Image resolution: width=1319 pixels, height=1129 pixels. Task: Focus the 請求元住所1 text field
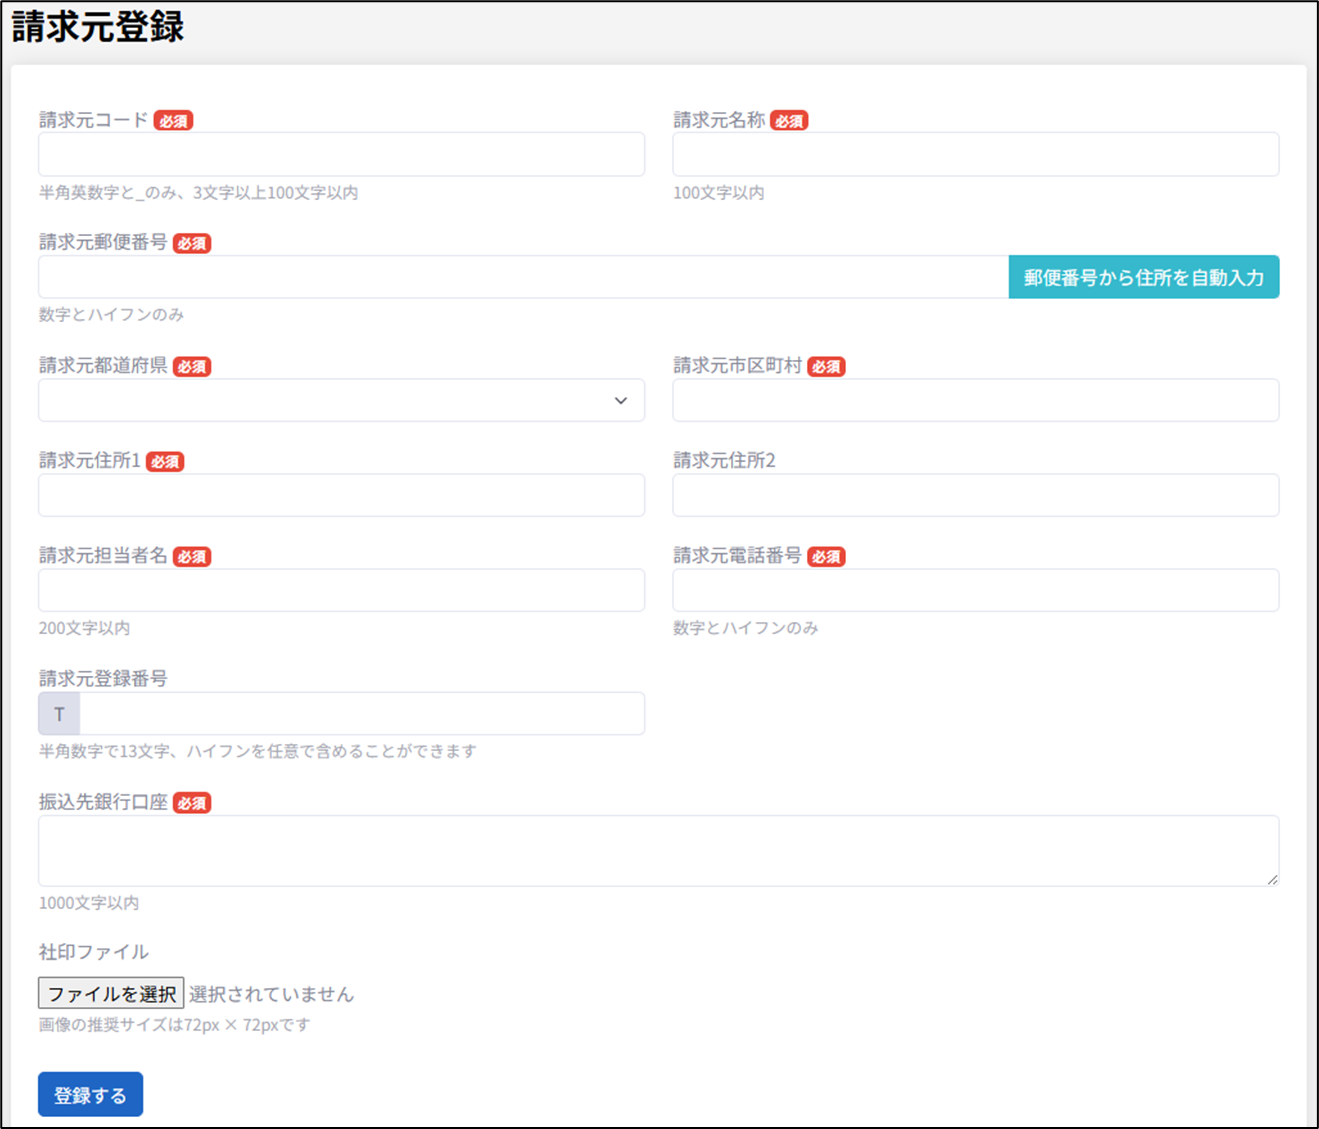341,495
